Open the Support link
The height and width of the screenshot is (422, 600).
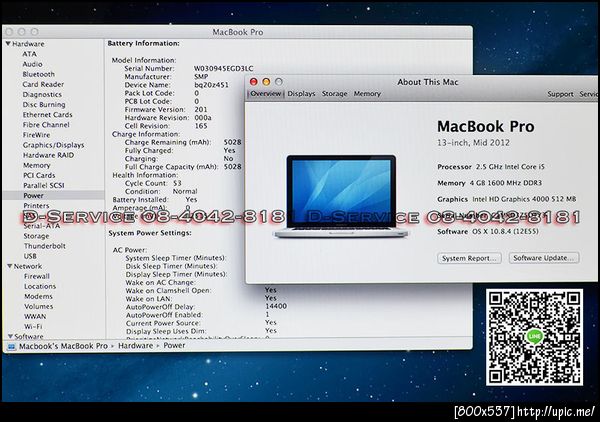tap(560, 94)
